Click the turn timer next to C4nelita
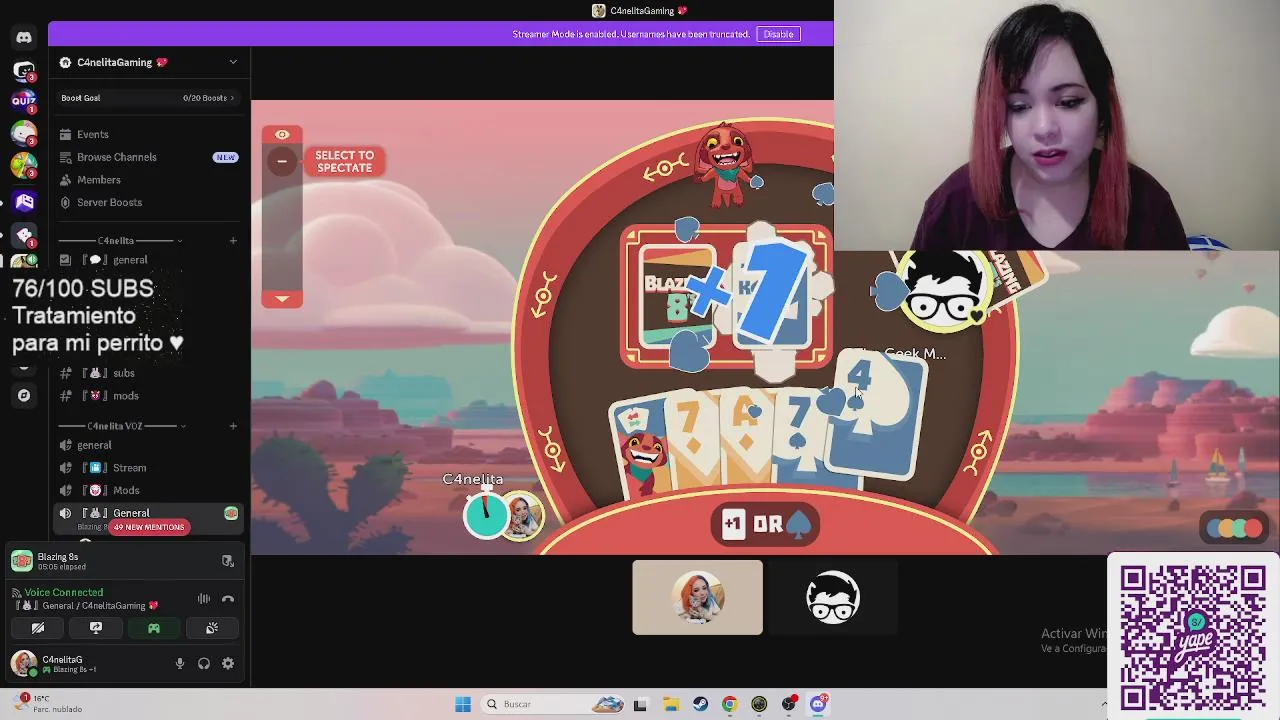Screen dimensions: 1280x720 coord(485,515)
